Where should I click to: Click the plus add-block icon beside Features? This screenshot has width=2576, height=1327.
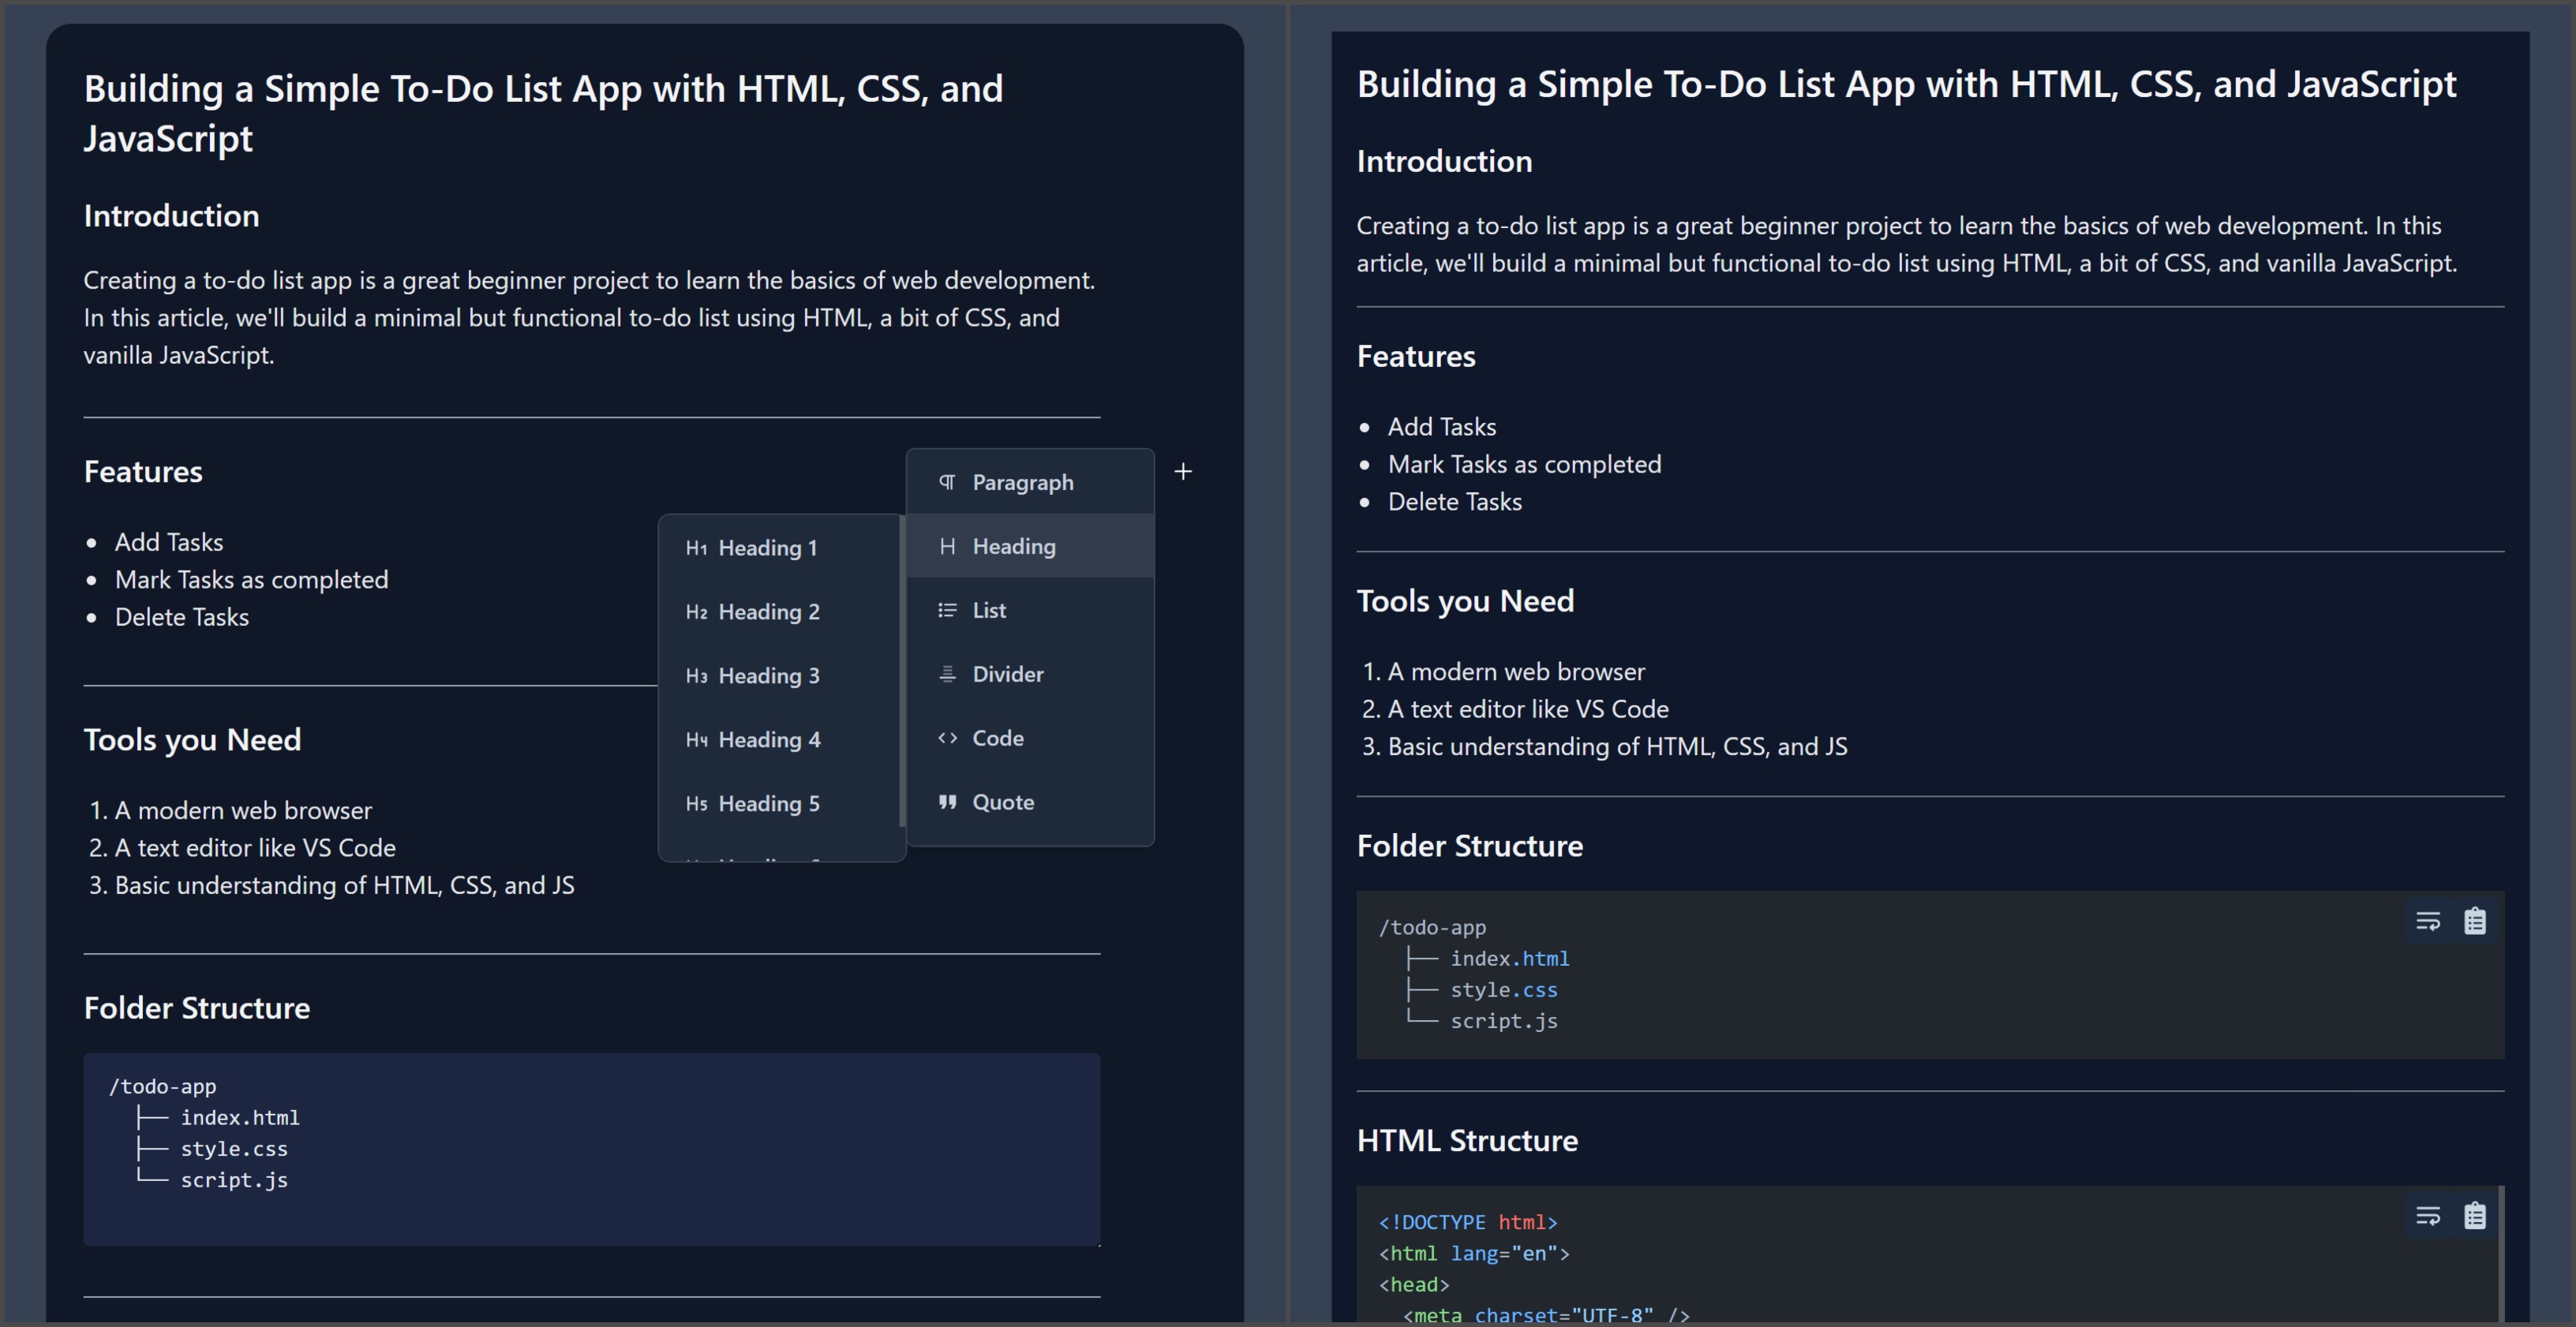[1183, 472]
